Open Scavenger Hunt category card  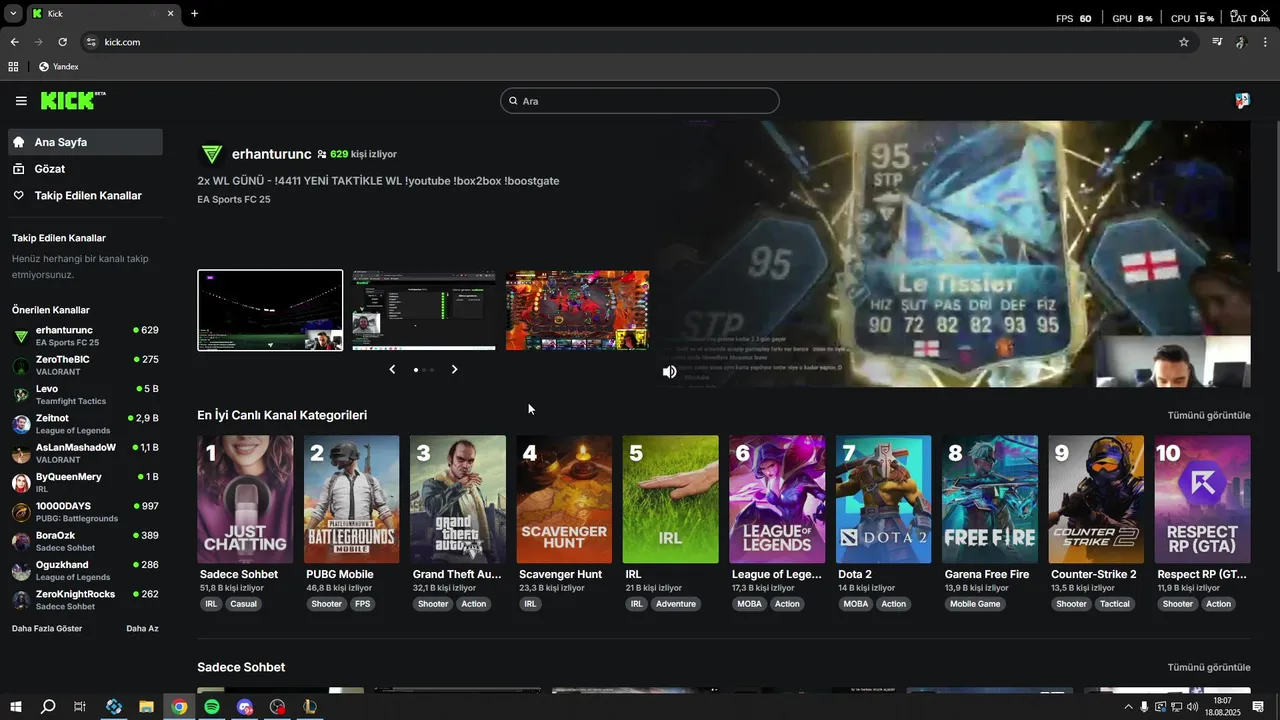point(564,499)
